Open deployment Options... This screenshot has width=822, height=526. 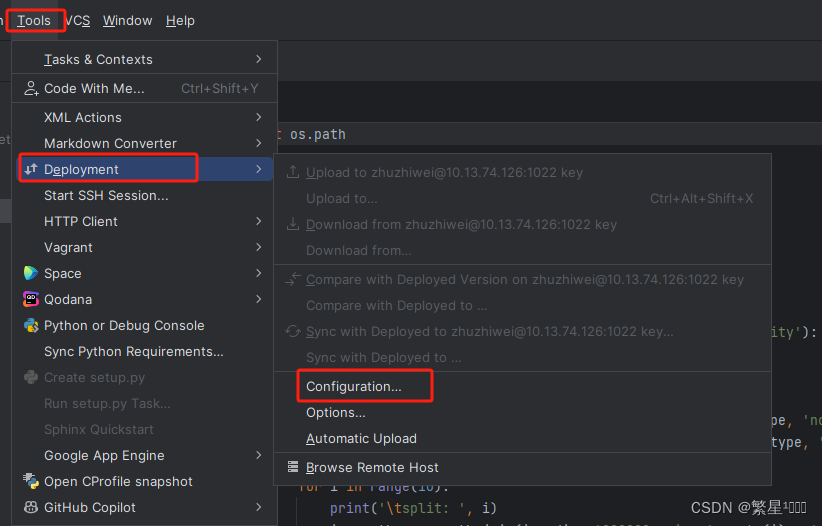522,413
